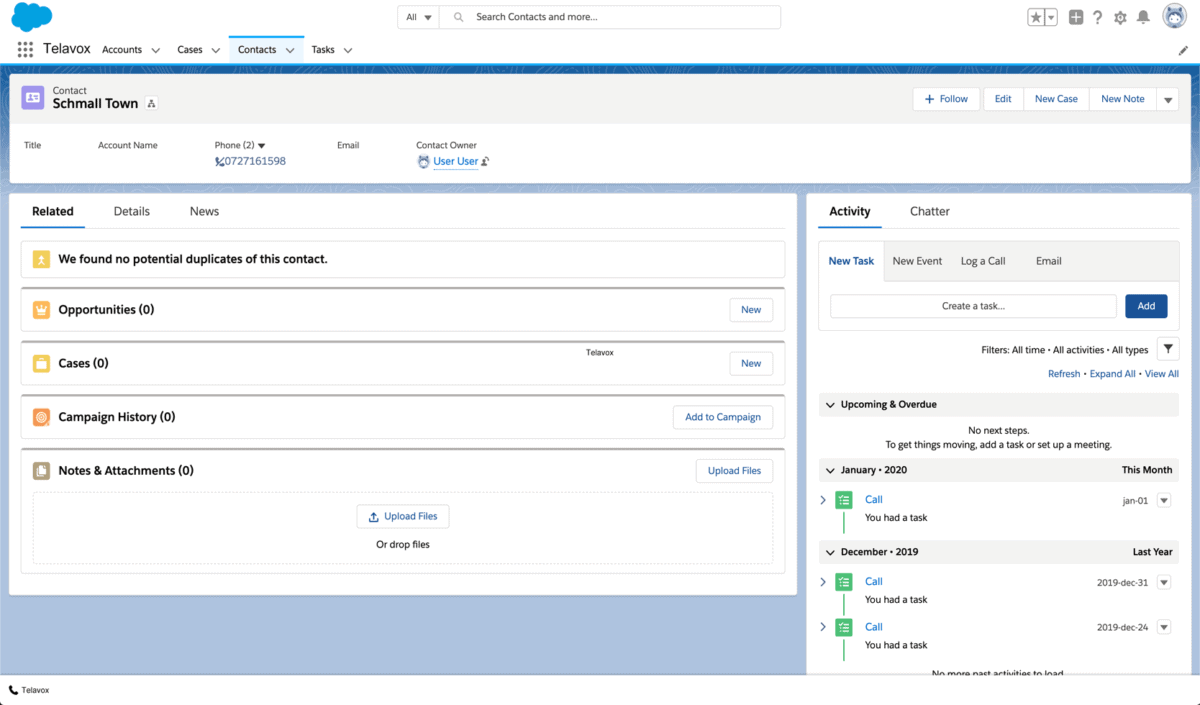Select the New Event tab

(x=917, y=261)
